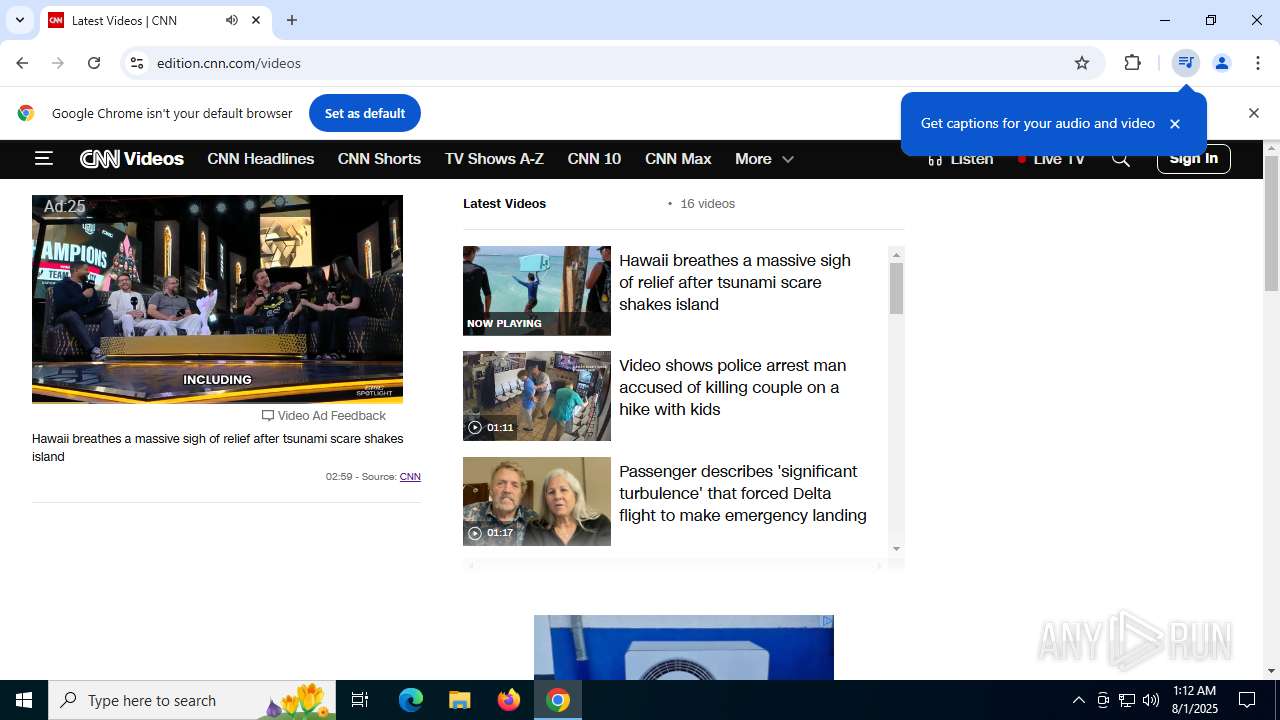Click the '16 videos' count text
Screen dimensions: 1280x720
click(708, 204)
